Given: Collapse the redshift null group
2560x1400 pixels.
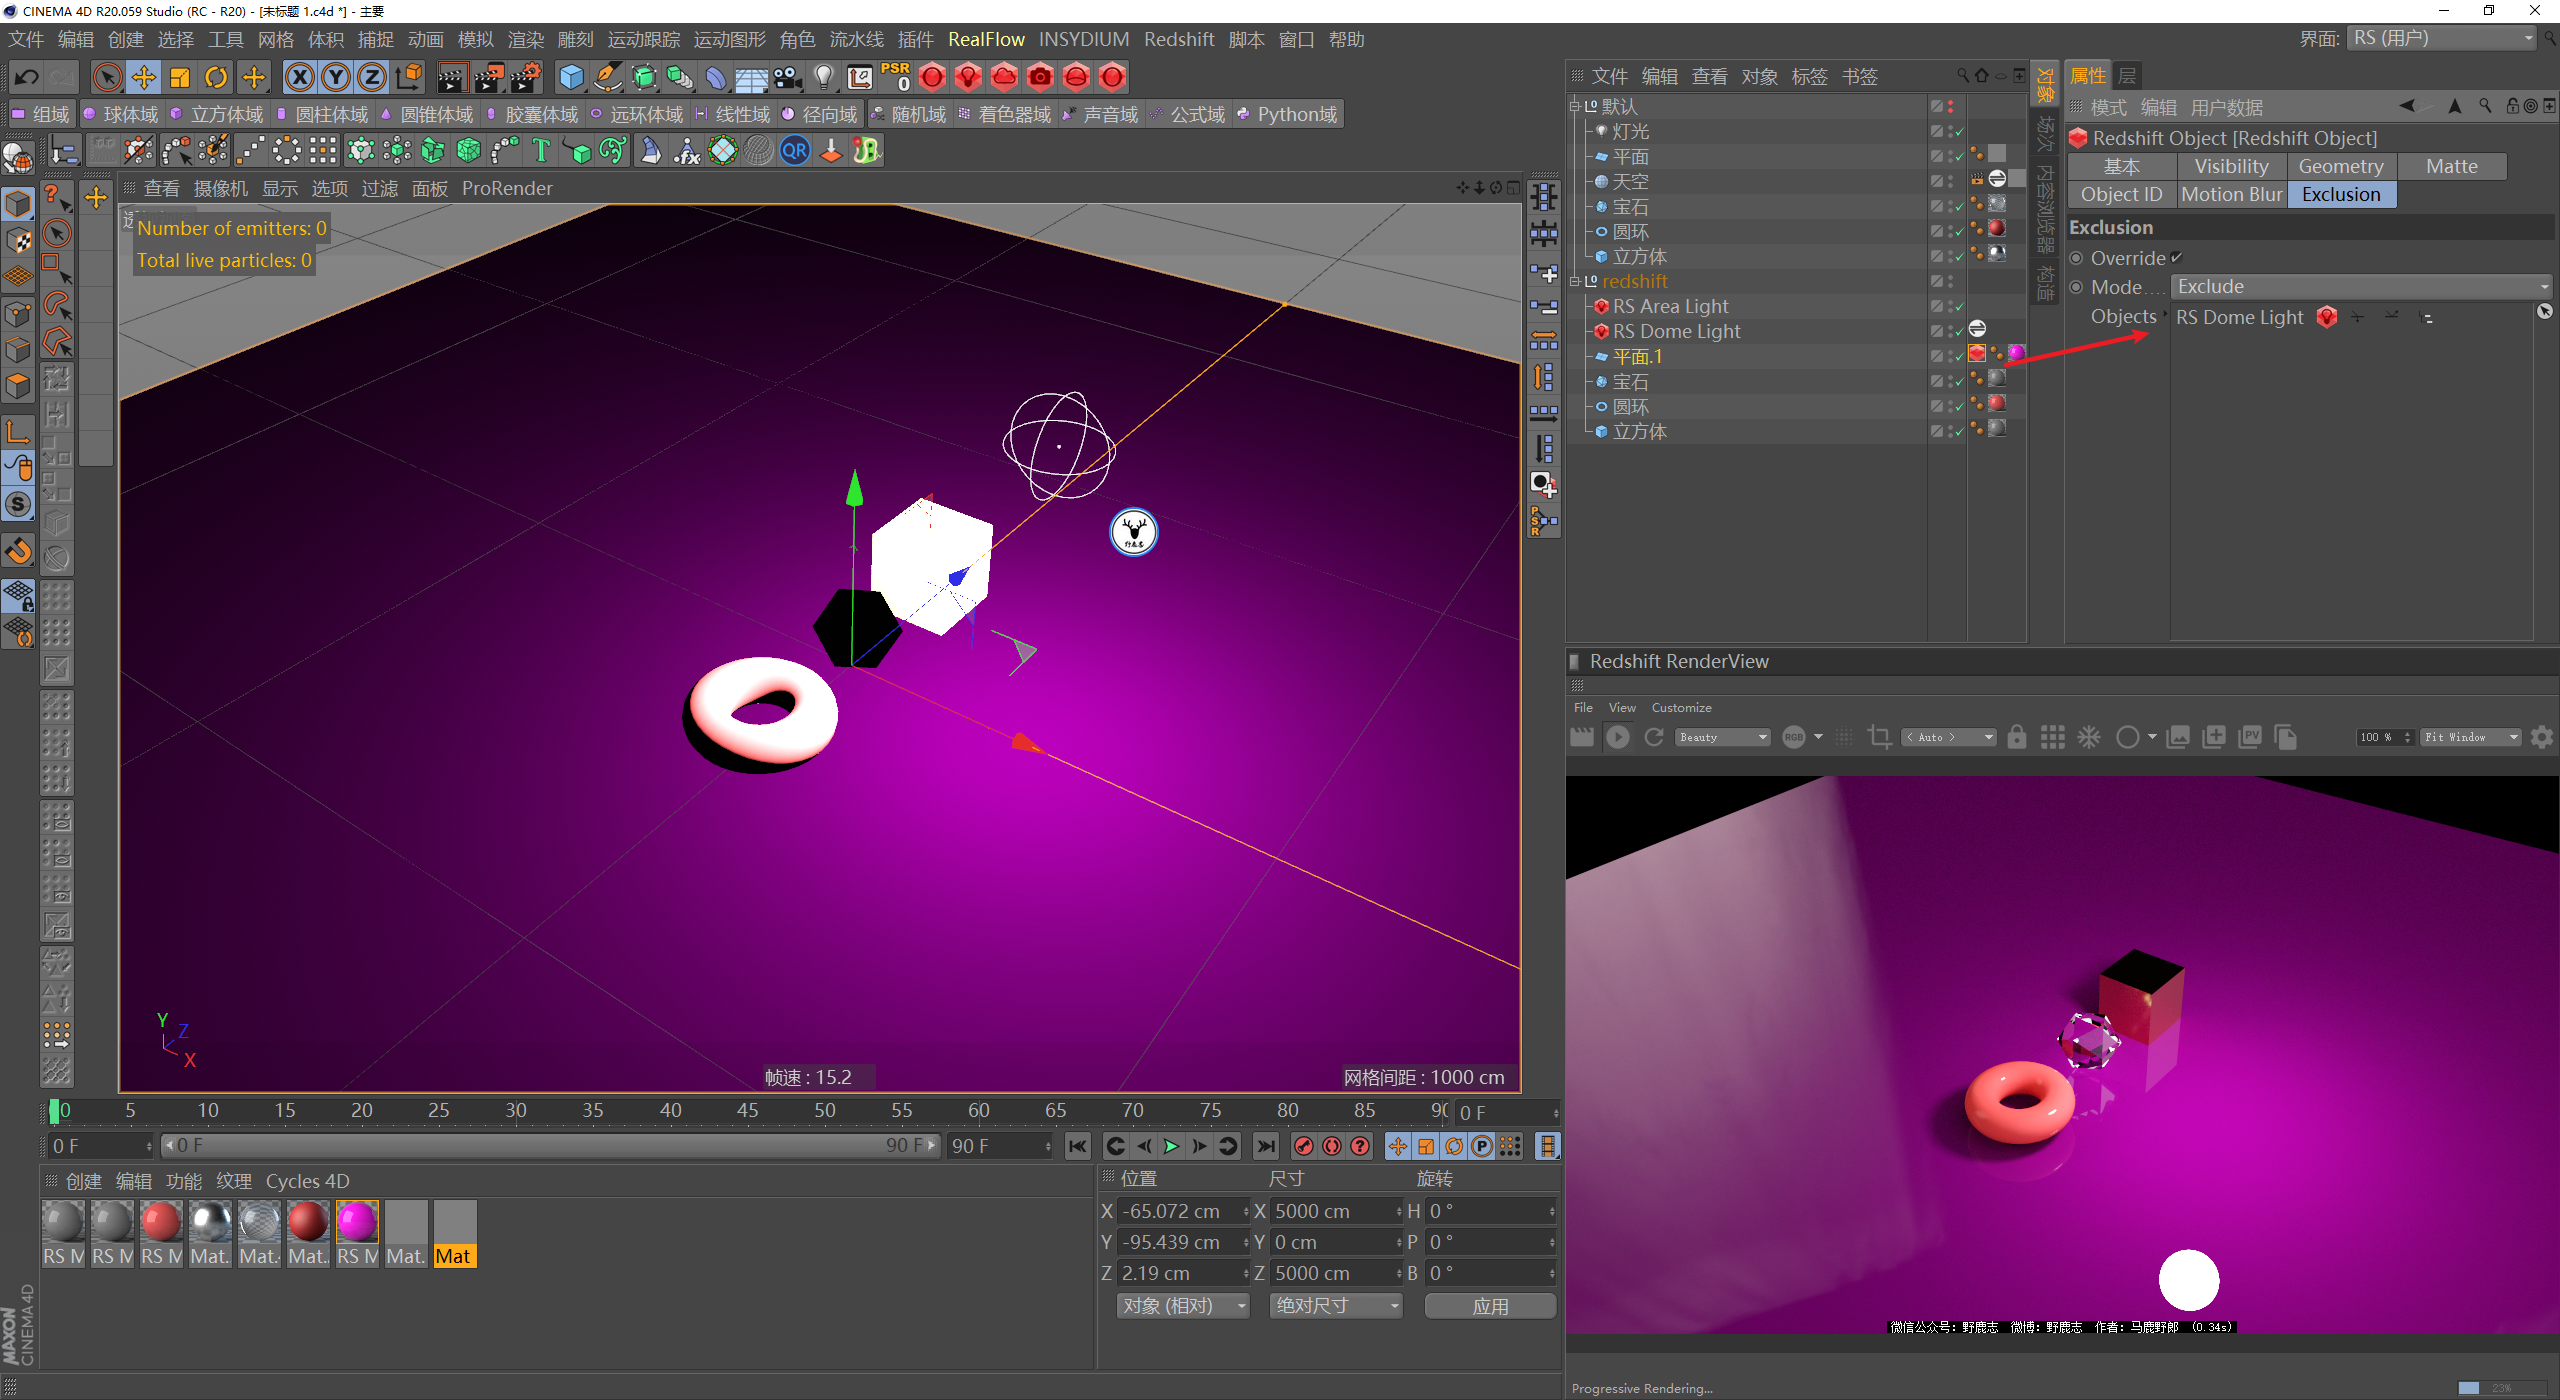Looking at the screenshot, I should point(1575,282).
